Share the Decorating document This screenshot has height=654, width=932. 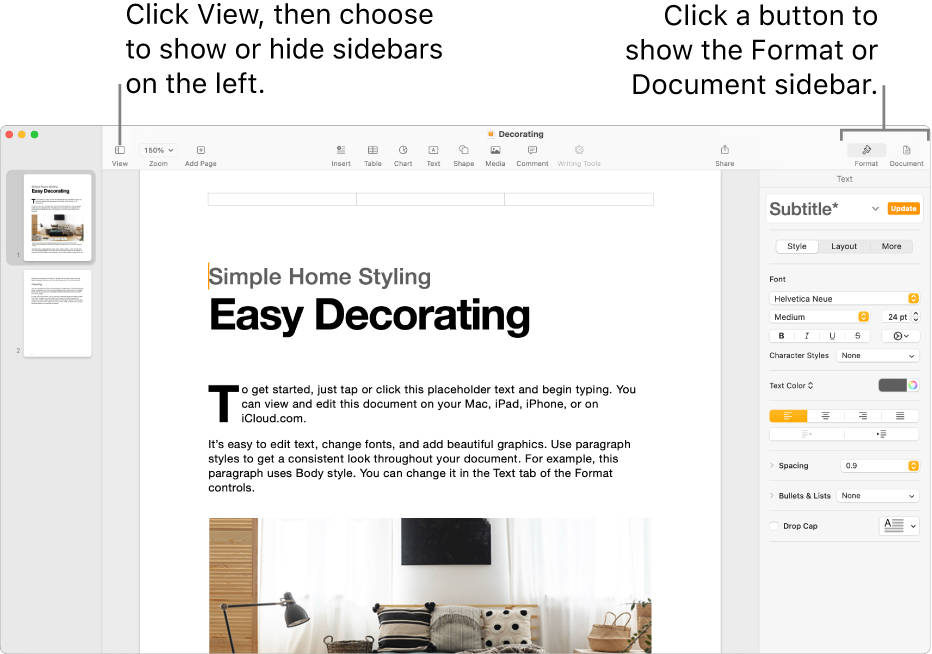[724, 152]
